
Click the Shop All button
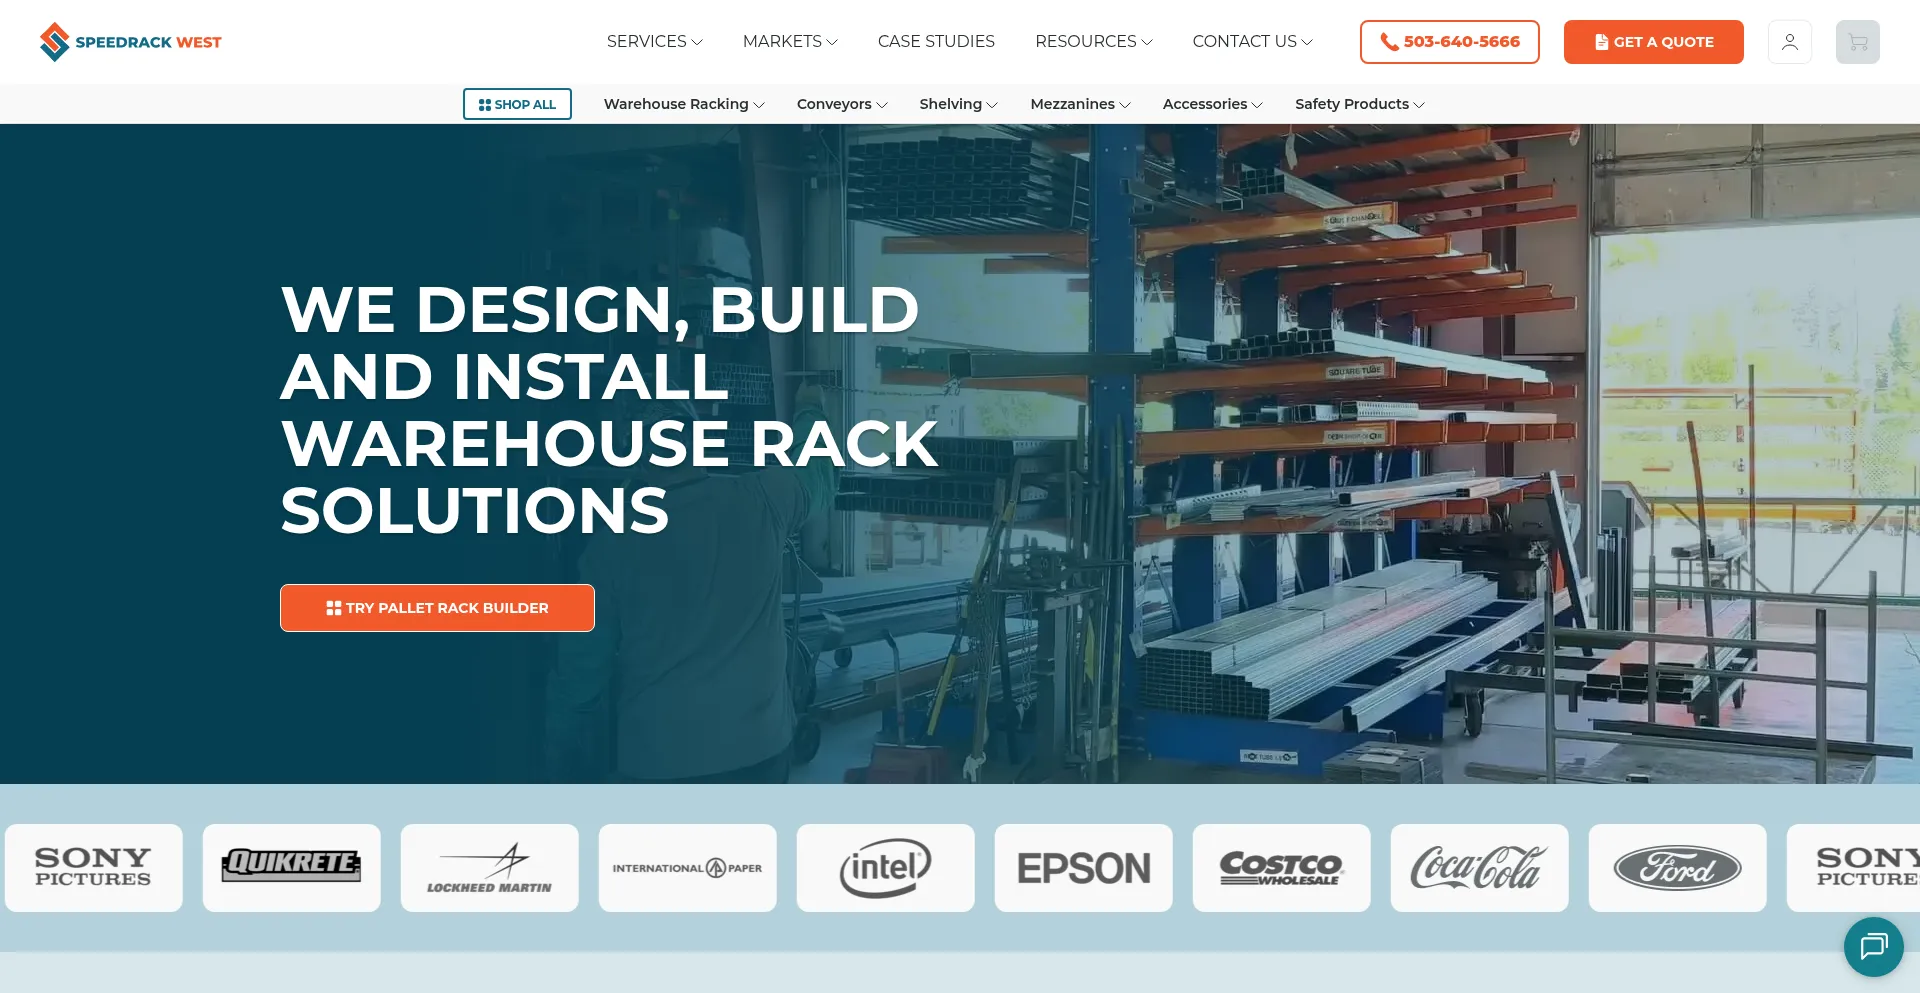[x=517, y=104]
